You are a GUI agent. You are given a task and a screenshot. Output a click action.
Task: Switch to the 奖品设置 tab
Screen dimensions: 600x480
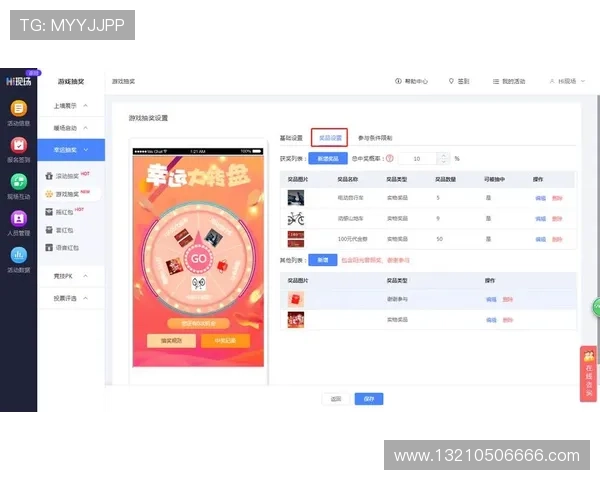tap(329, 137)
